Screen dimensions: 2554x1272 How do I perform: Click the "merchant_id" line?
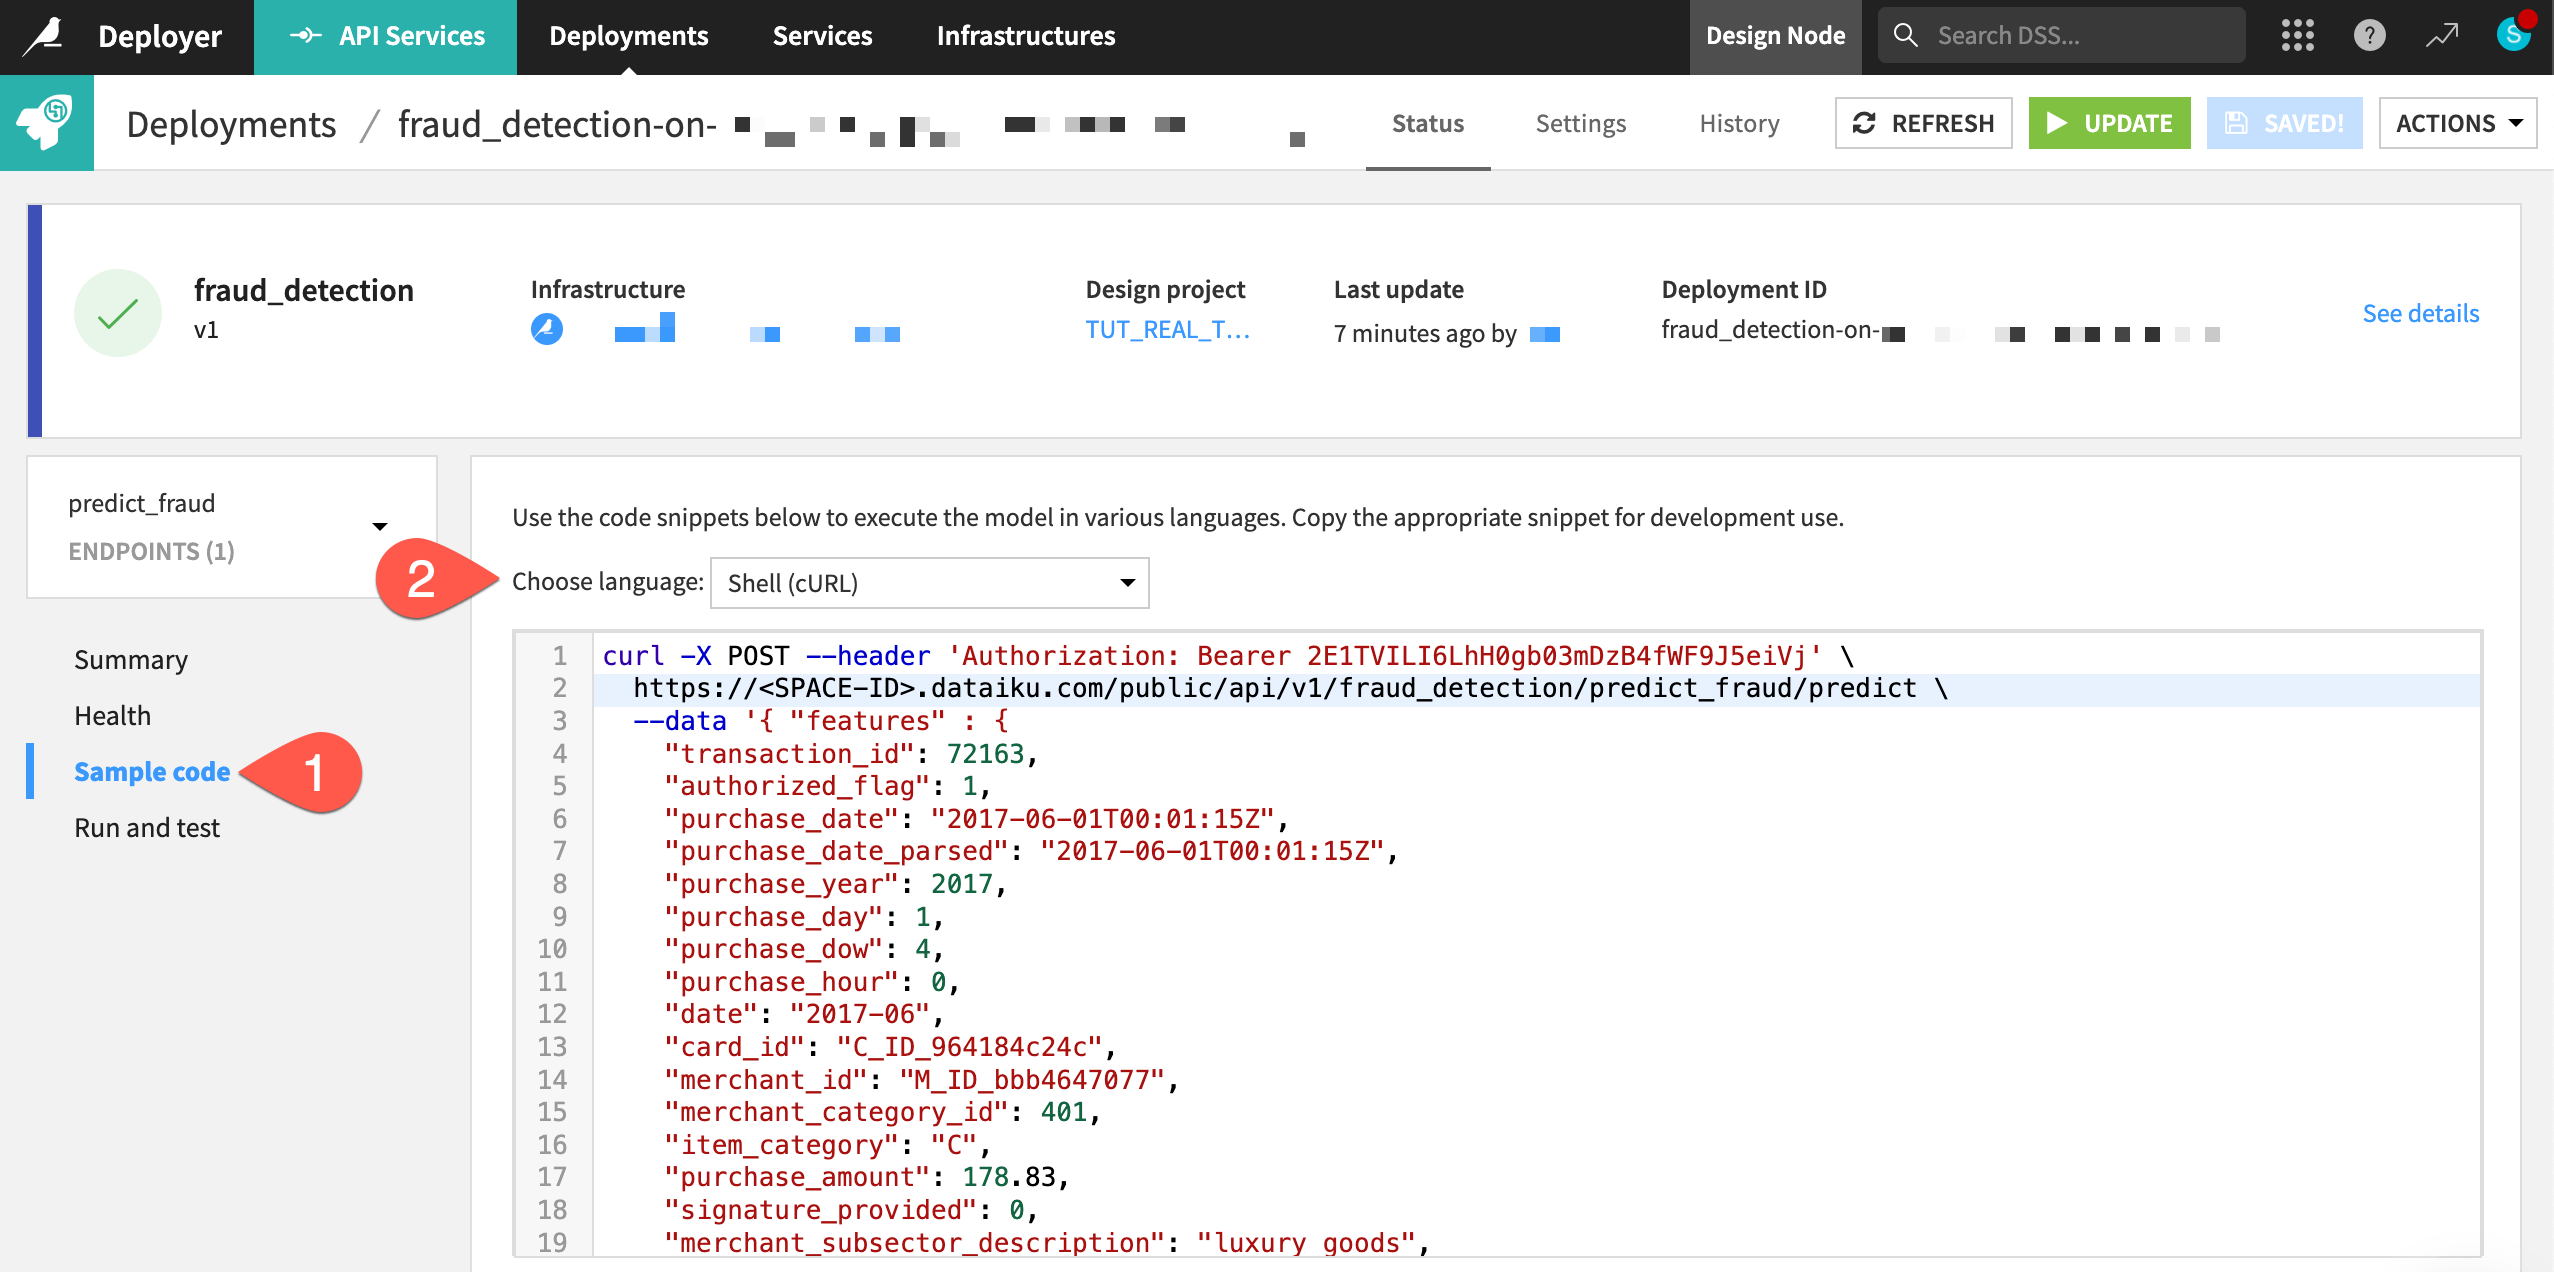point(922,1080)
